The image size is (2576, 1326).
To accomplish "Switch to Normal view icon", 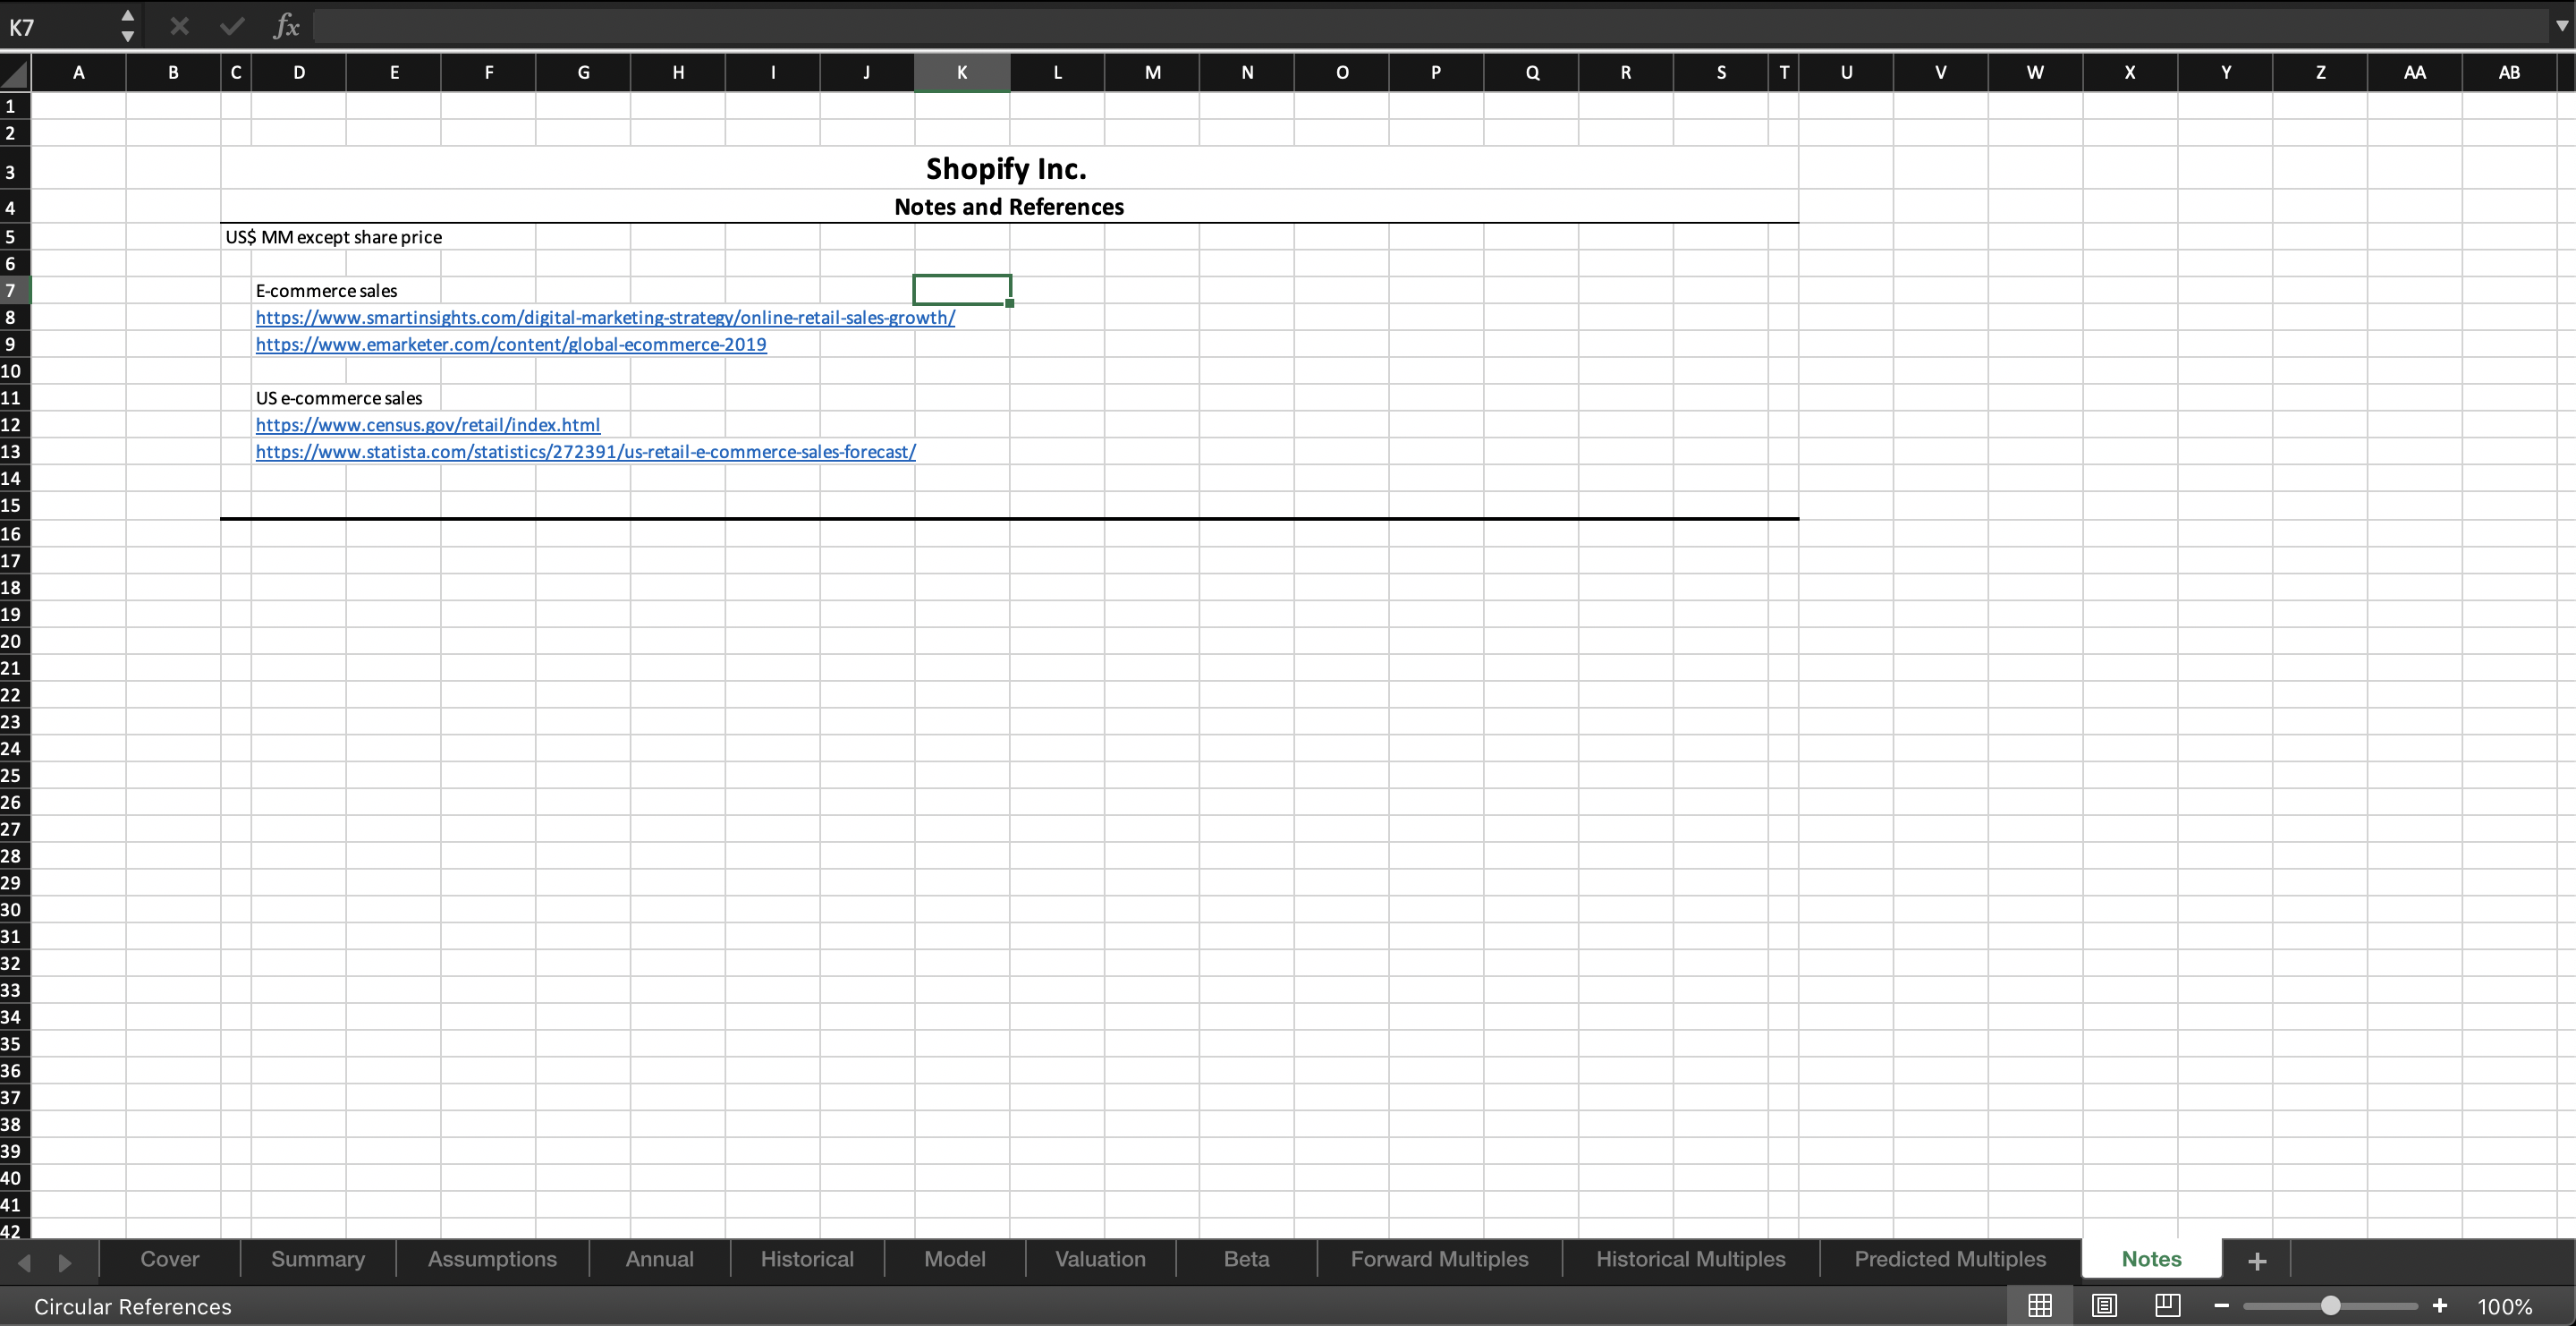I will tap(2040, 1305).
